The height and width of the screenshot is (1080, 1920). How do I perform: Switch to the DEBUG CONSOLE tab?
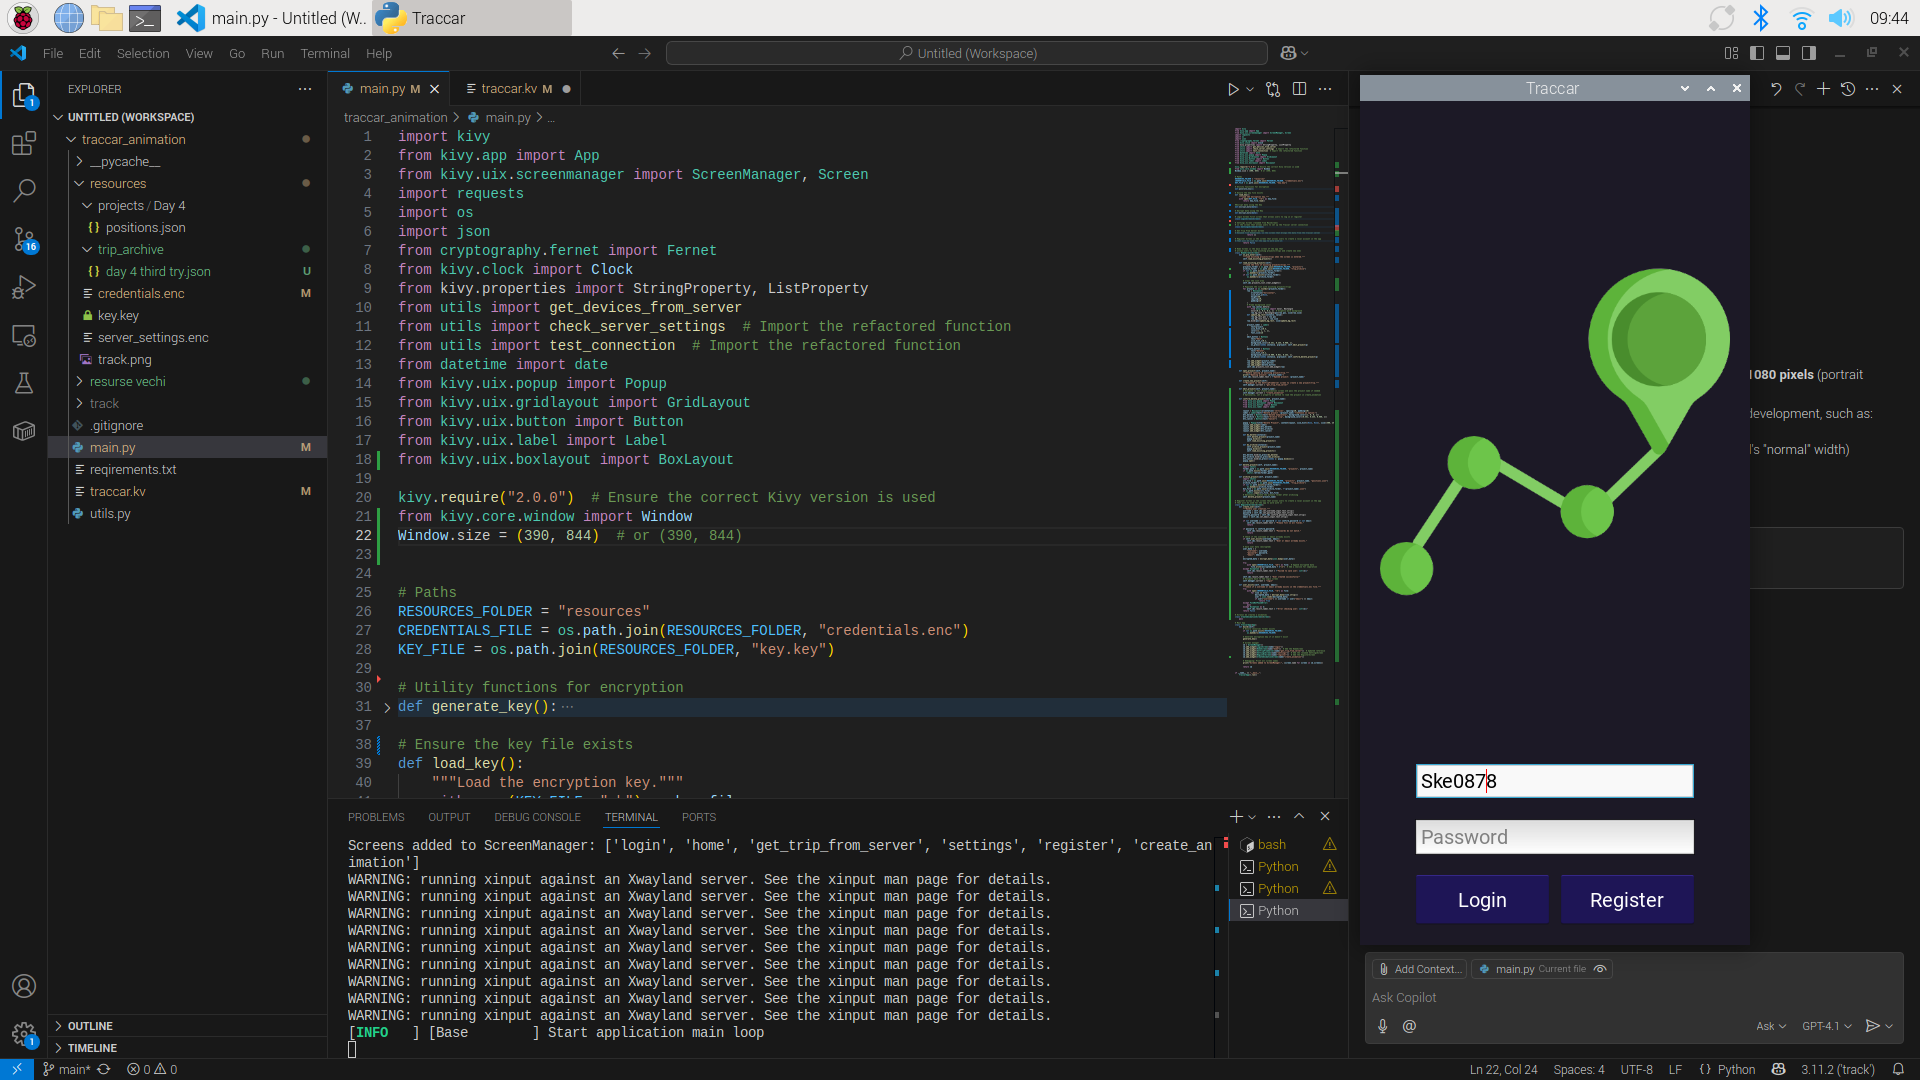(537, 817)
